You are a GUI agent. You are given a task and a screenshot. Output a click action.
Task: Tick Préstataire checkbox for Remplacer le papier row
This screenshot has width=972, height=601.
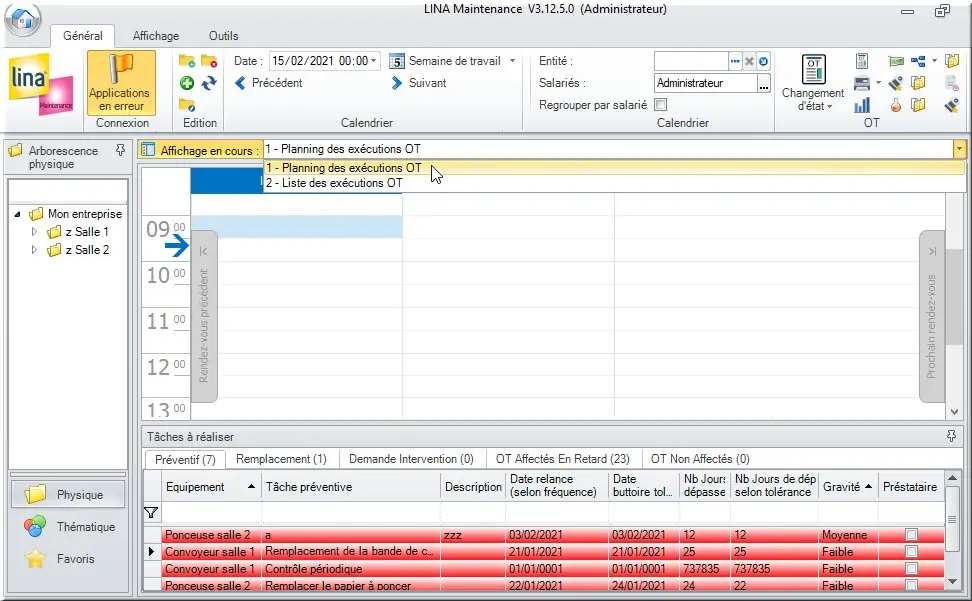[911, 585]
